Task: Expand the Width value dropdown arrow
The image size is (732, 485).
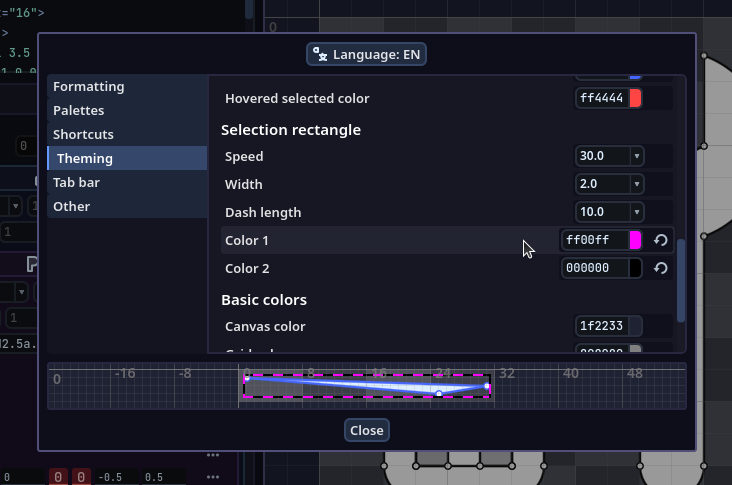Action: click(x=636, y=184)
